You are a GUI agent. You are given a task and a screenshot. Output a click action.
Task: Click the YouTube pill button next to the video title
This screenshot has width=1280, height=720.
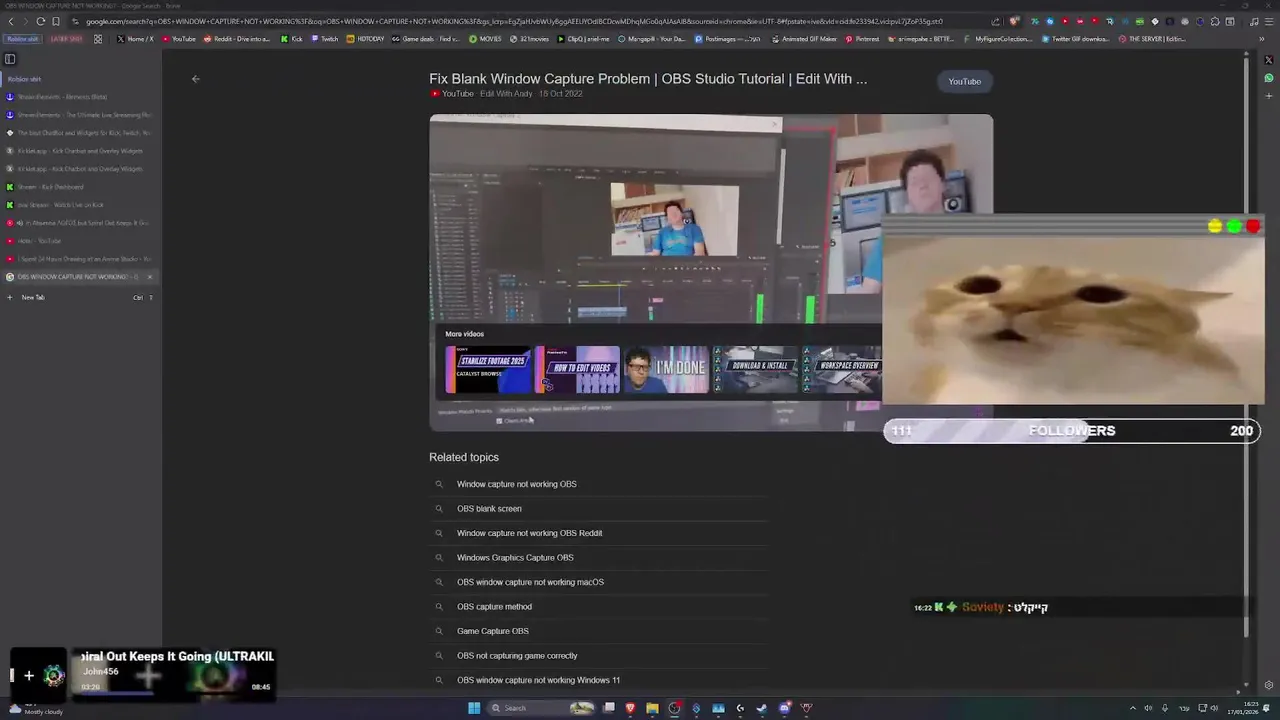pos(965,81)
